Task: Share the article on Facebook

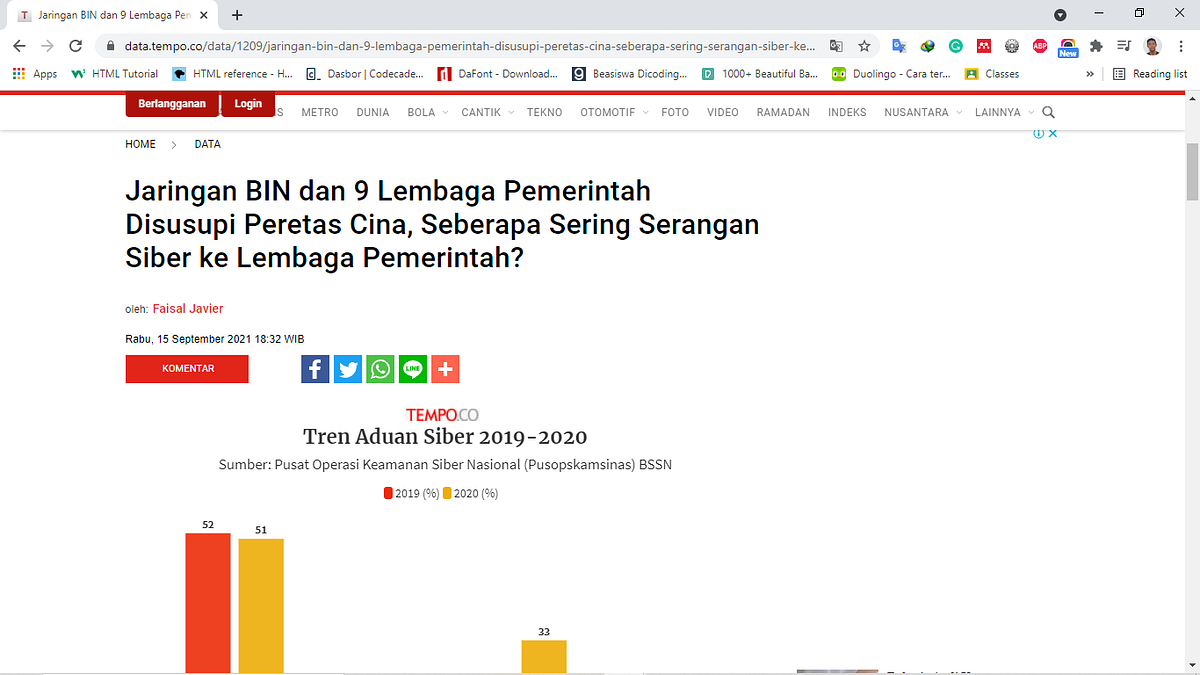Action: tap(314, 369)
